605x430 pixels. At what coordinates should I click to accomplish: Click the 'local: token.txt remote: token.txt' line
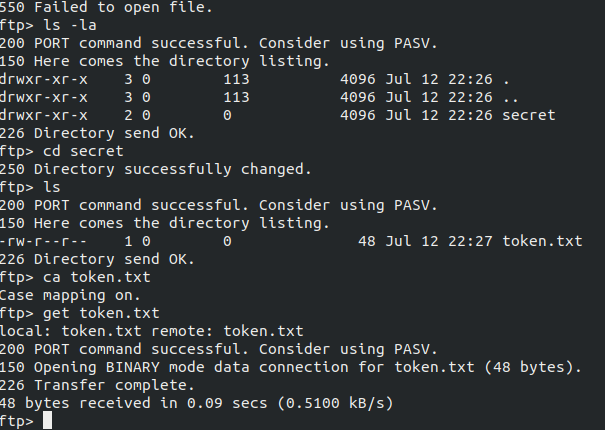(x=152, y=331)
